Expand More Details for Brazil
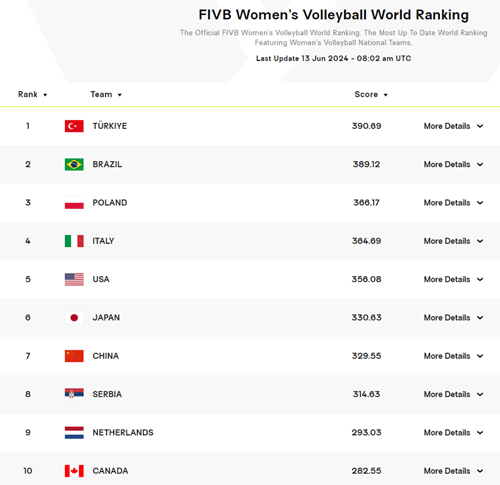The width and height of the screenshot is (500, 485). 453,164
